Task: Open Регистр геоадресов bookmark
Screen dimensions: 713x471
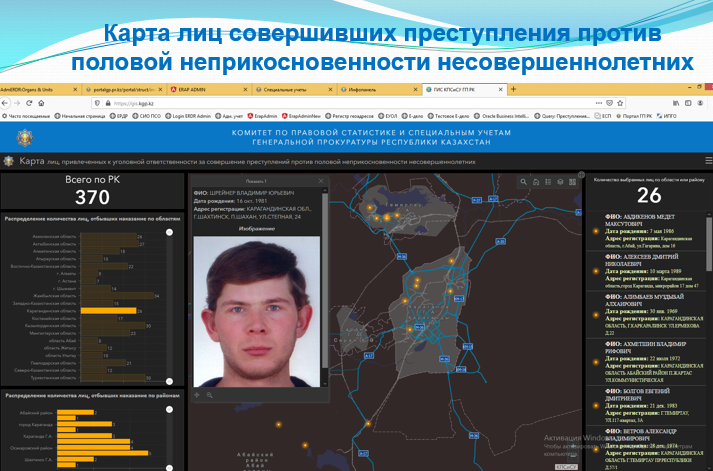Action: [x=350, y=116]
